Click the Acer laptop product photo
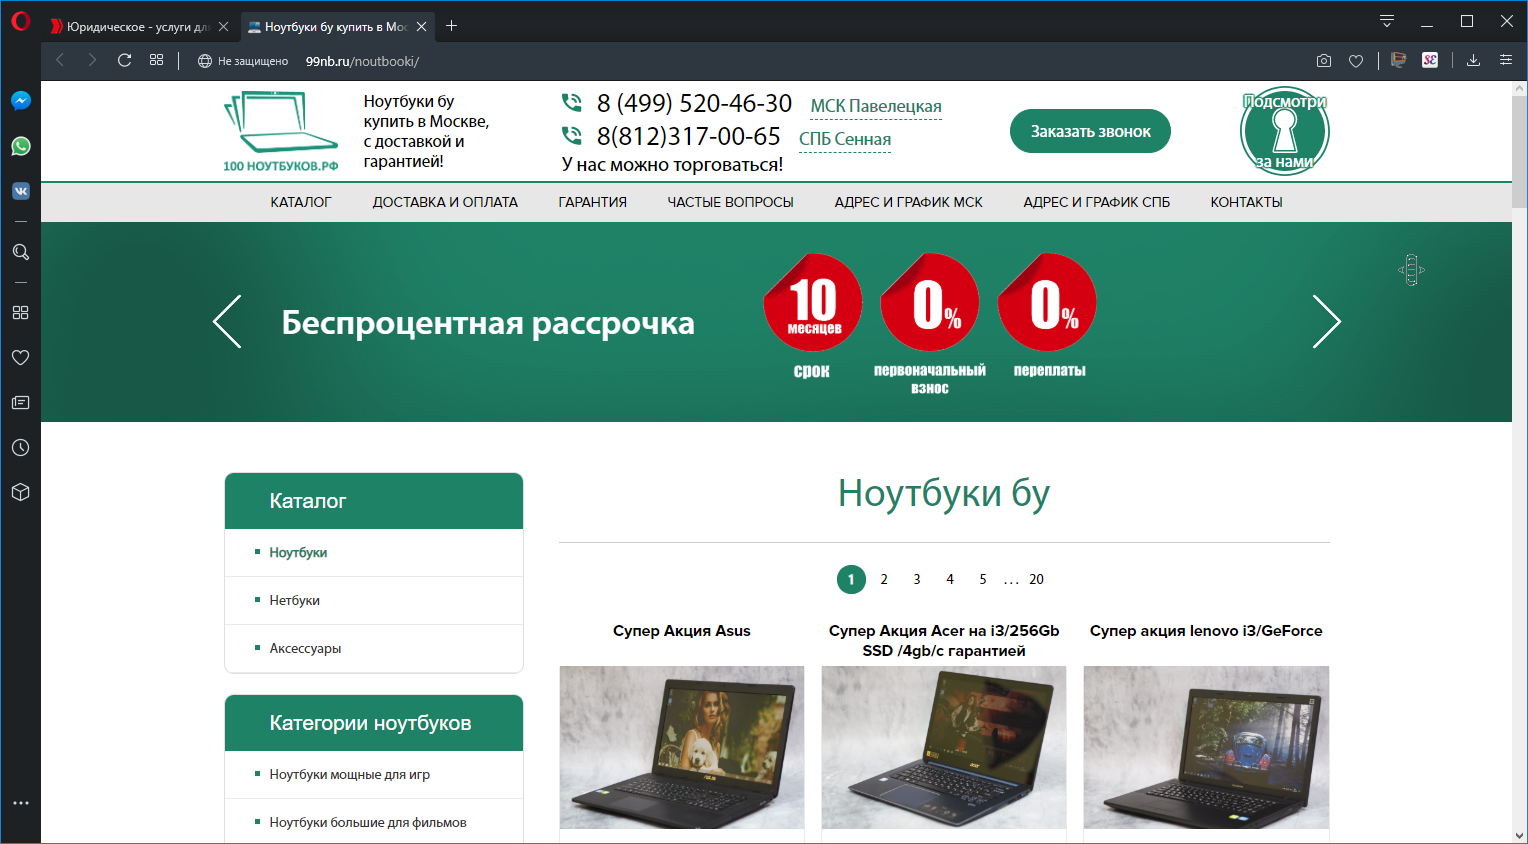The image size is (1528, 844). [944, 747]
